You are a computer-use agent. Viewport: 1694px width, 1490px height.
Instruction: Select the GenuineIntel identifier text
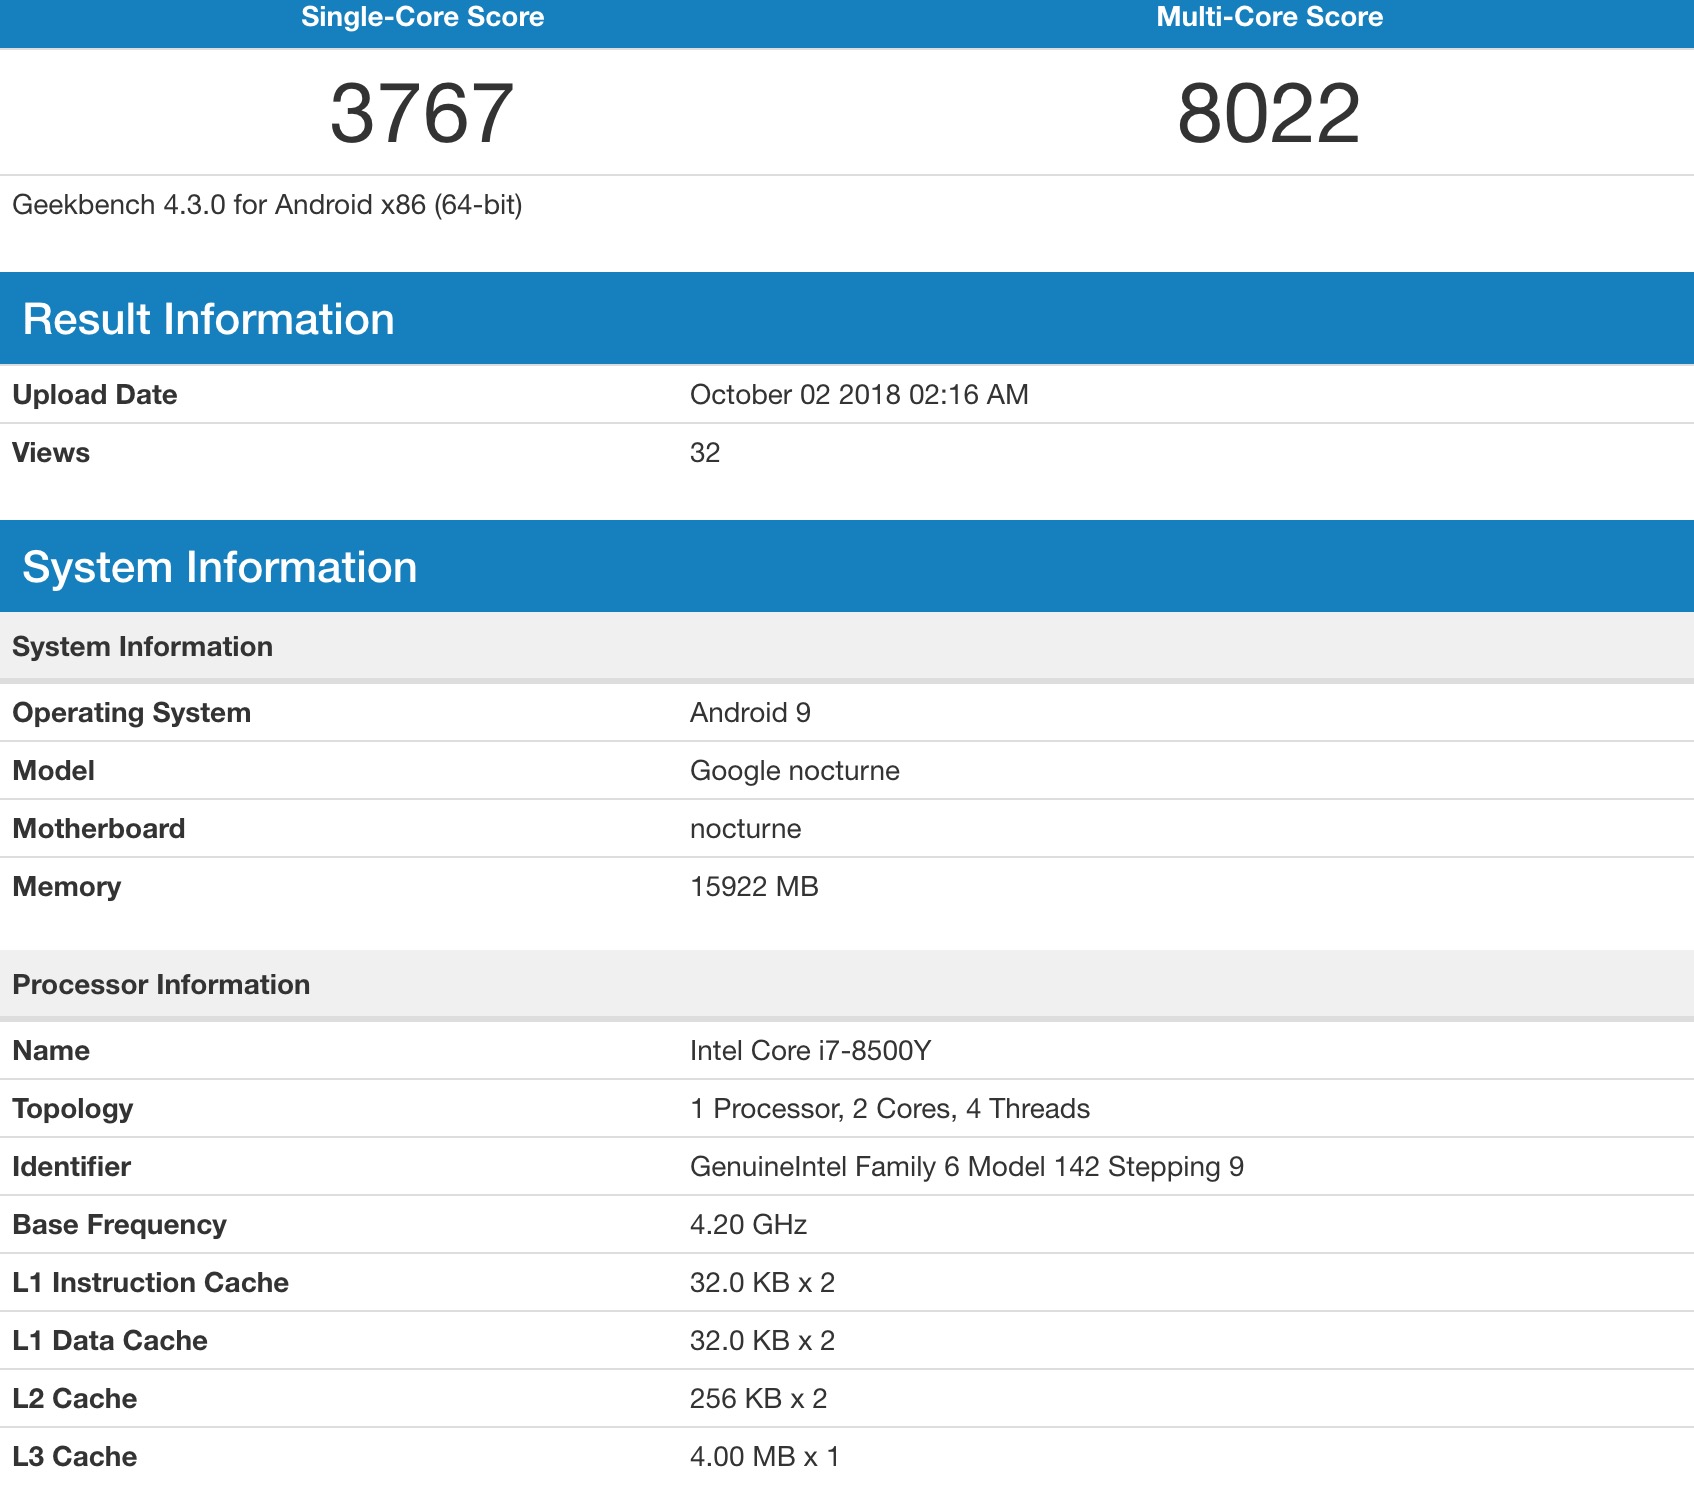[966, 1167]
